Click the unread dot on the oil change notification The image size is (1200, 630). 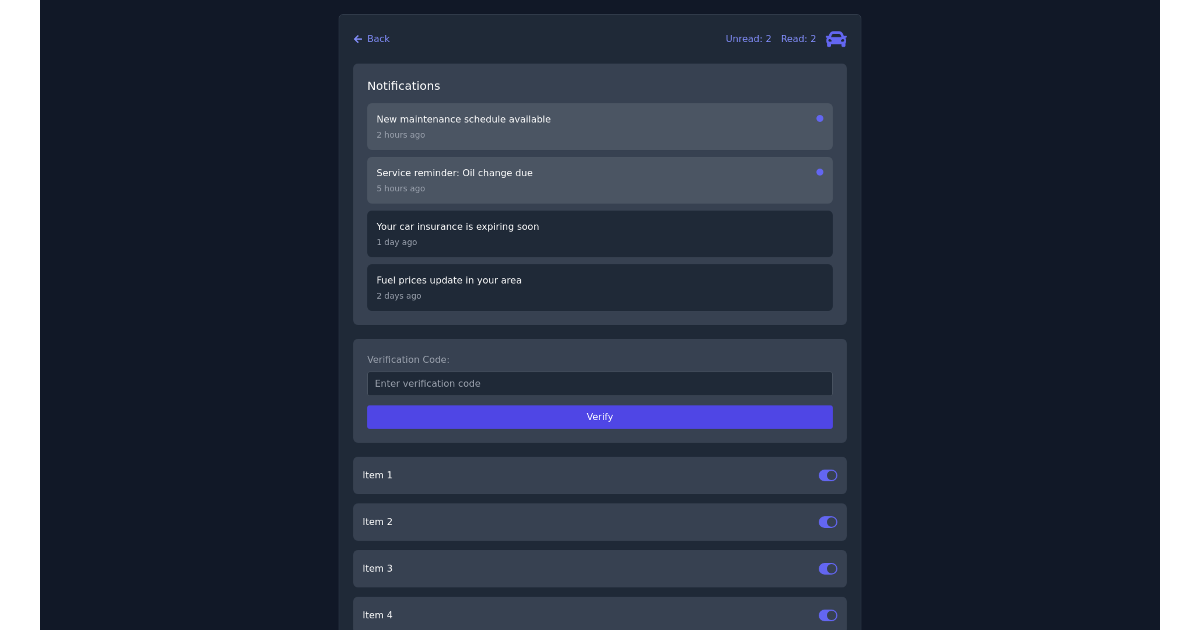(818, 171)
